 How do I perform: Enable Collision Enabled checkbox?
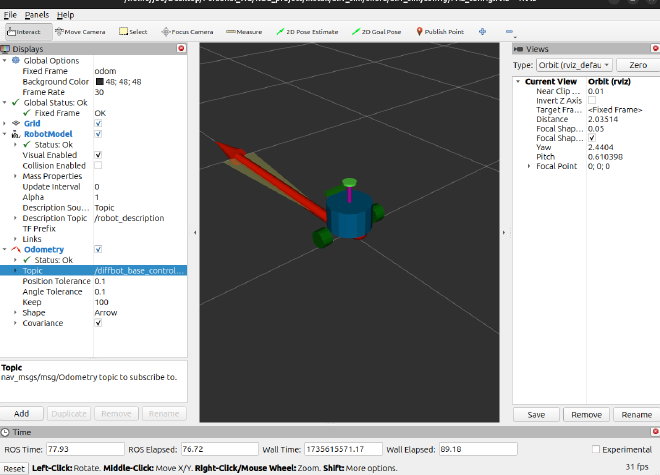click(98, 165)
